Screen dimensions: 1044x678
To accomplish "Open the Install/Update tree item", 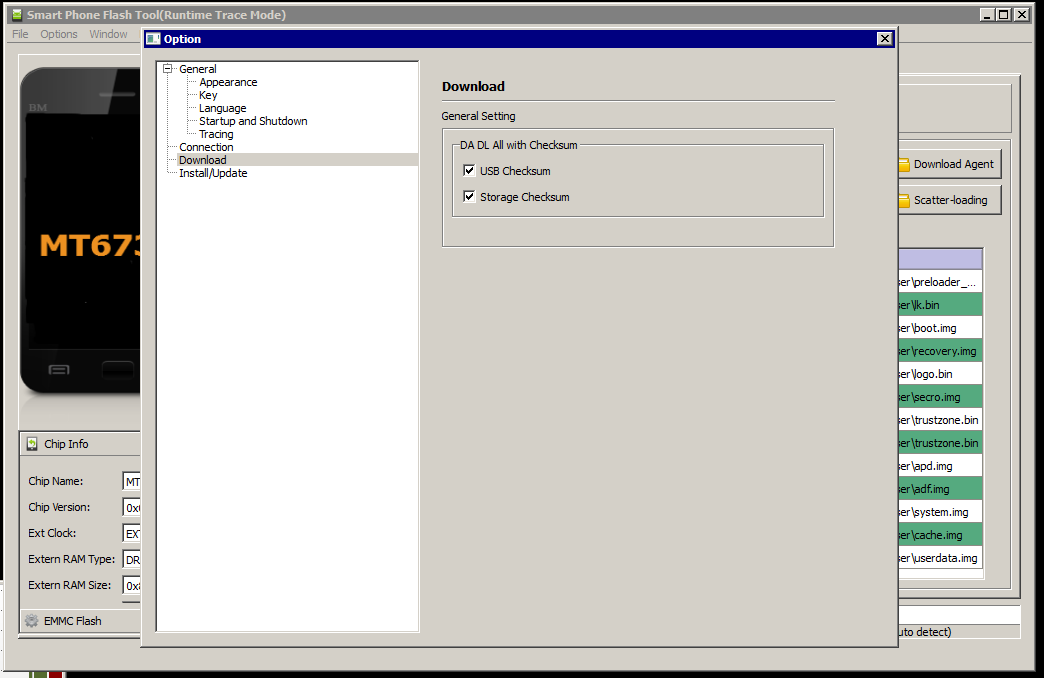I will click(x=213, y=173).
